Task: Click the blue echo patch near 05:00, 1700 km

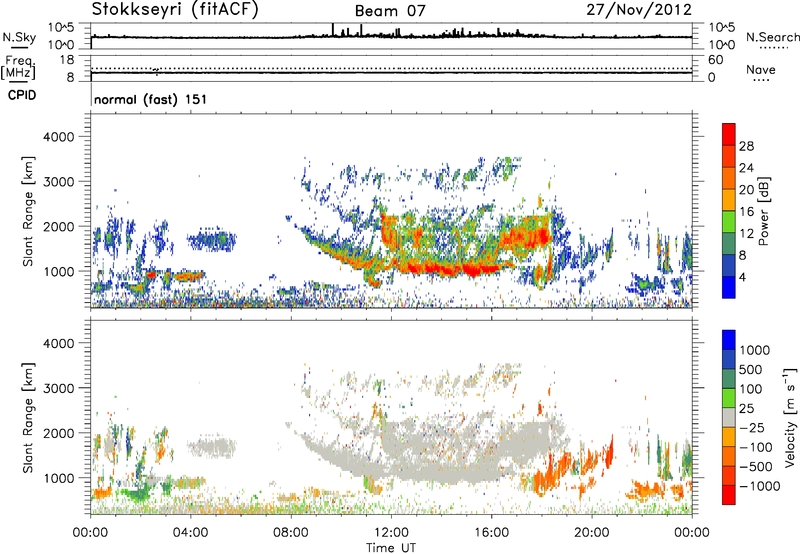Action: tap(212, 240)
